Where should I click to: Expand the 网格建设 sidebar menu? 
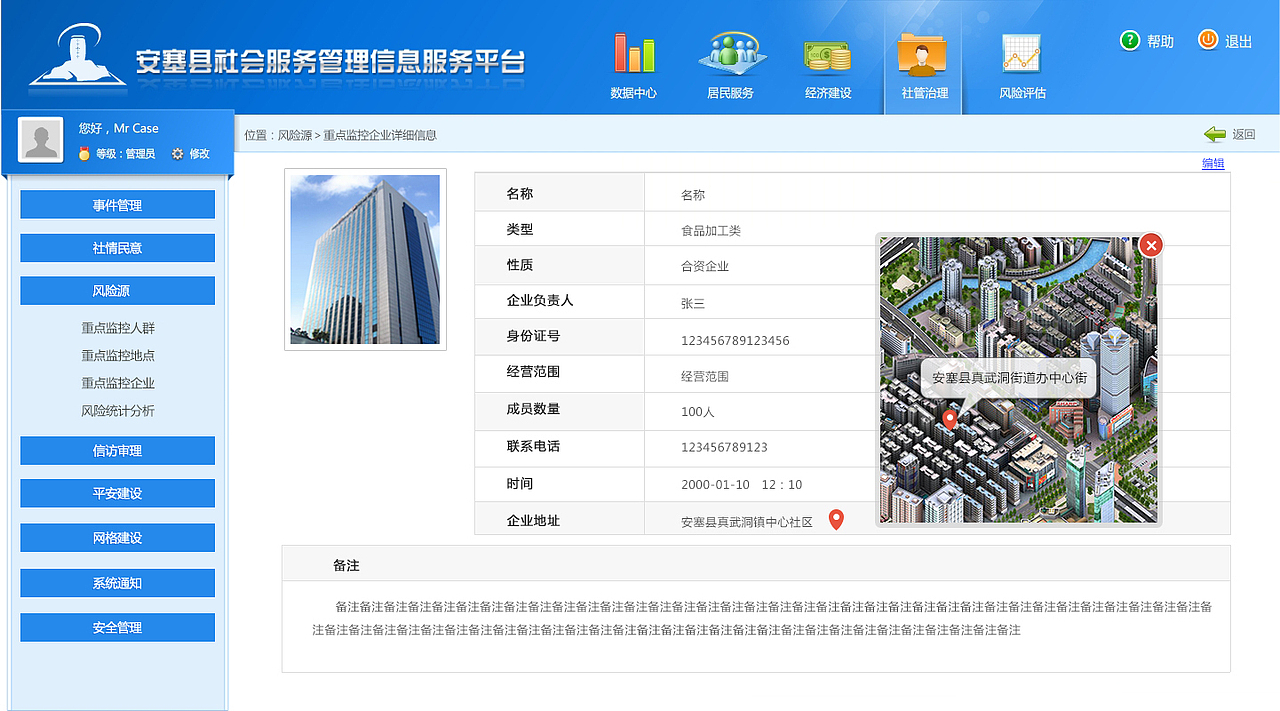[118, 538]
